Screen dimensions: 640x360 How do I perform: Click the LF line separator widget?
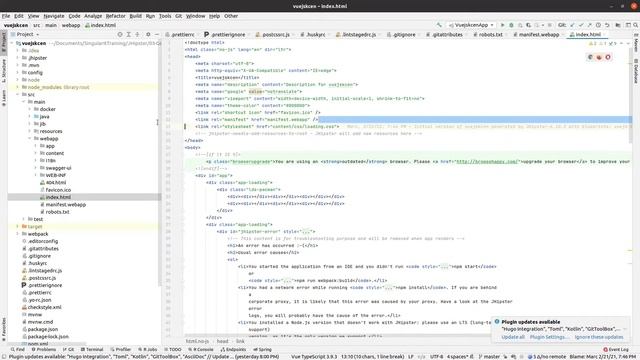tap(411, 357)
